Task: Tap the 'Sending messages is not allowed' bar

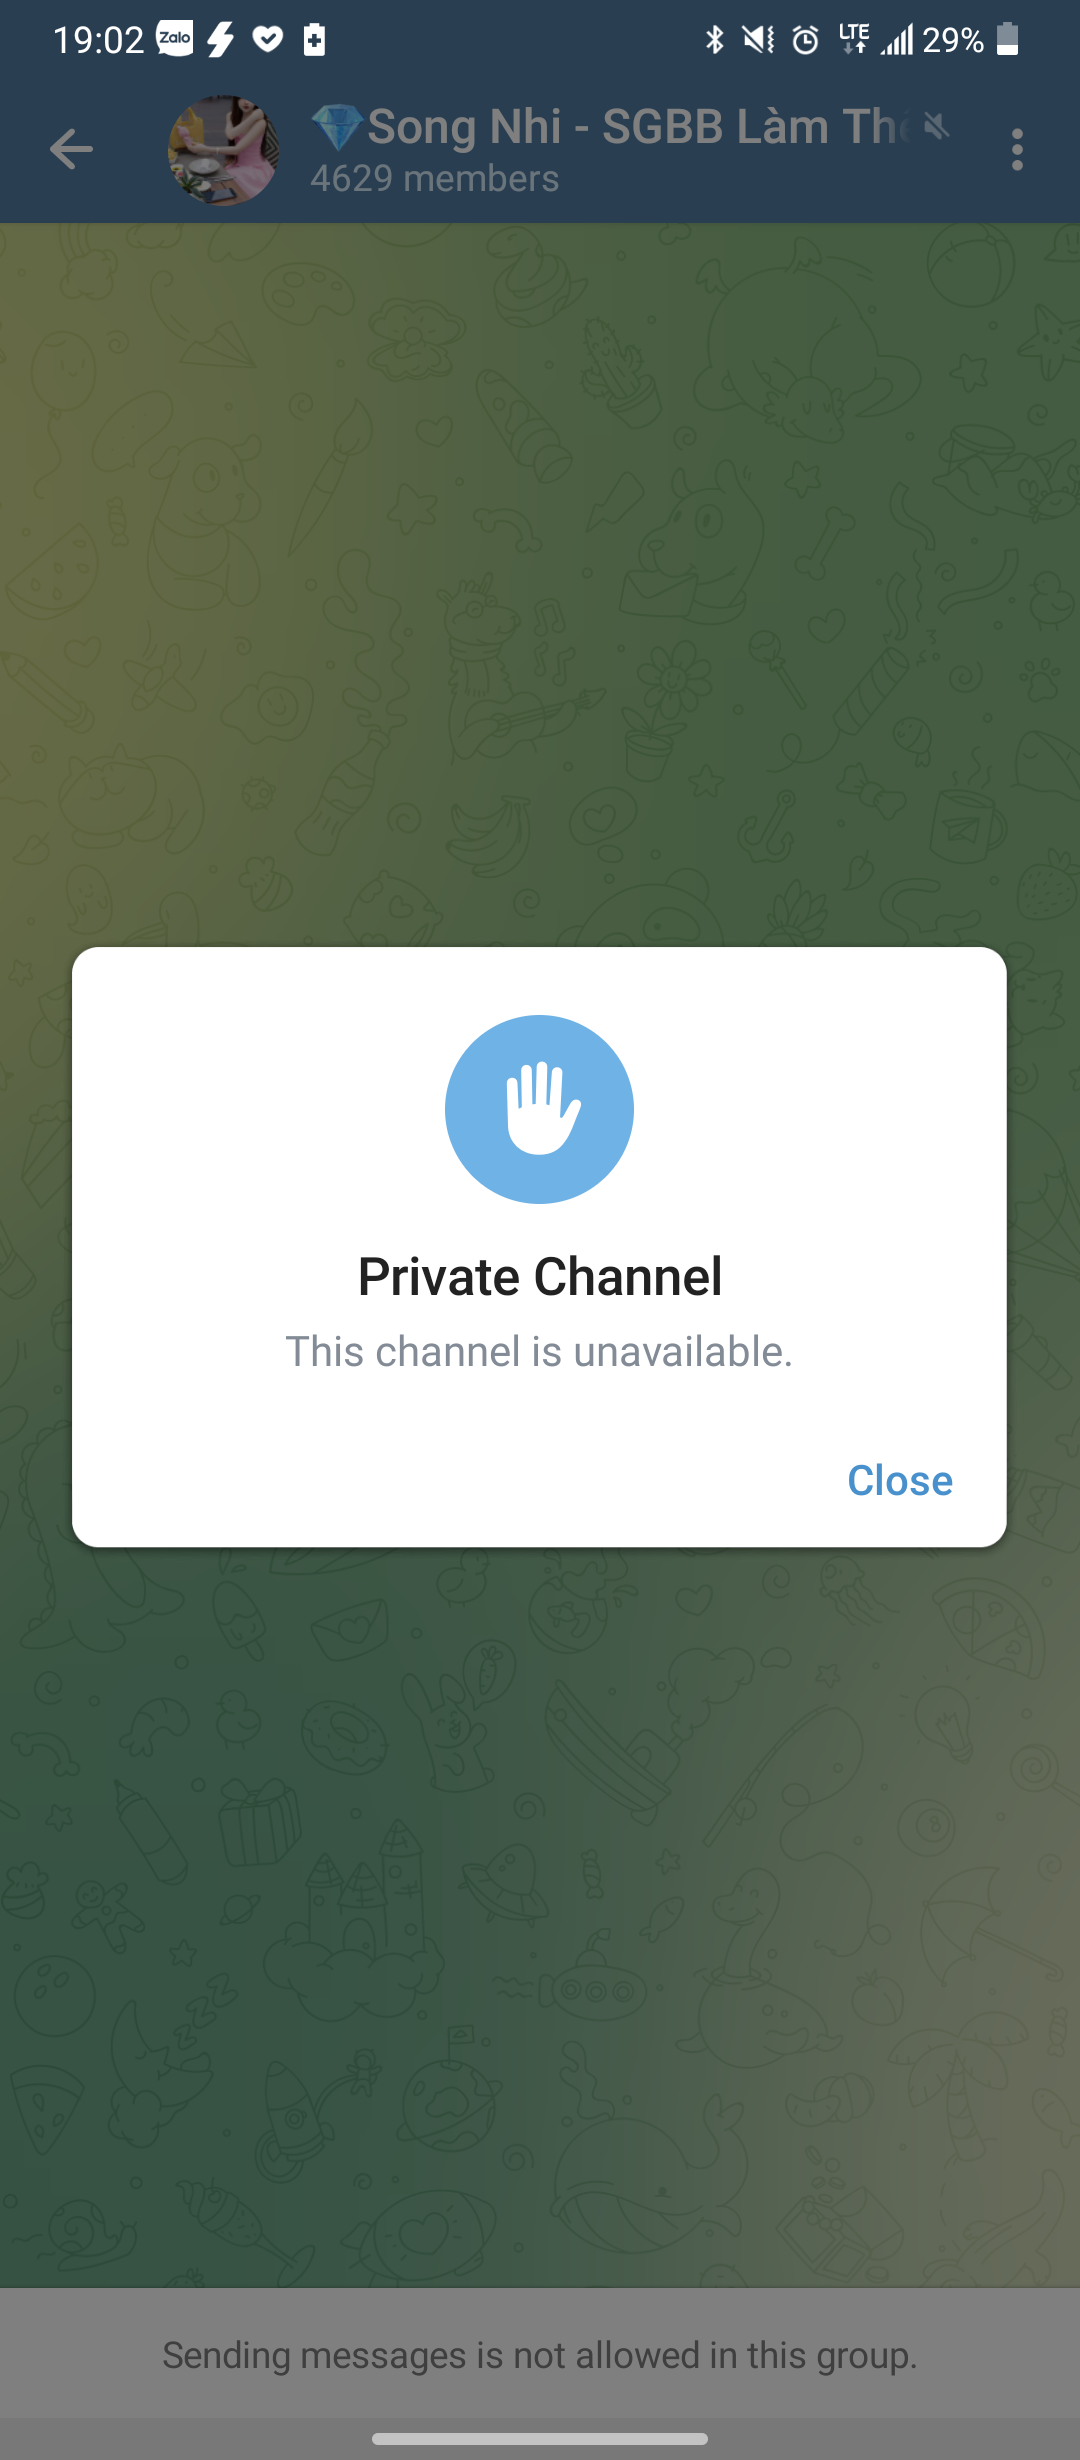Action: point(540,2354)
